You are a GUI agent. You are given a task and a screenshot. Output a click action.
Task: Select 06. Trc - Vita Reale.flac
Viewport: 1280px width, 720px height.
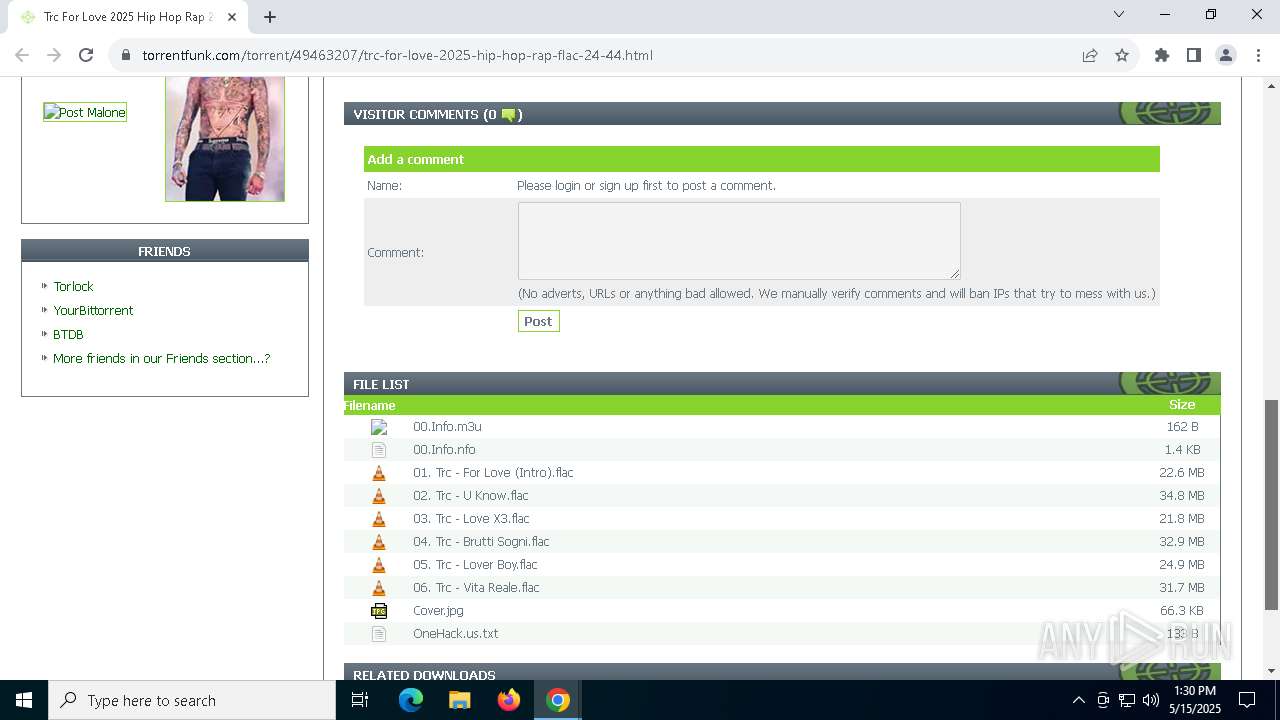476,587
